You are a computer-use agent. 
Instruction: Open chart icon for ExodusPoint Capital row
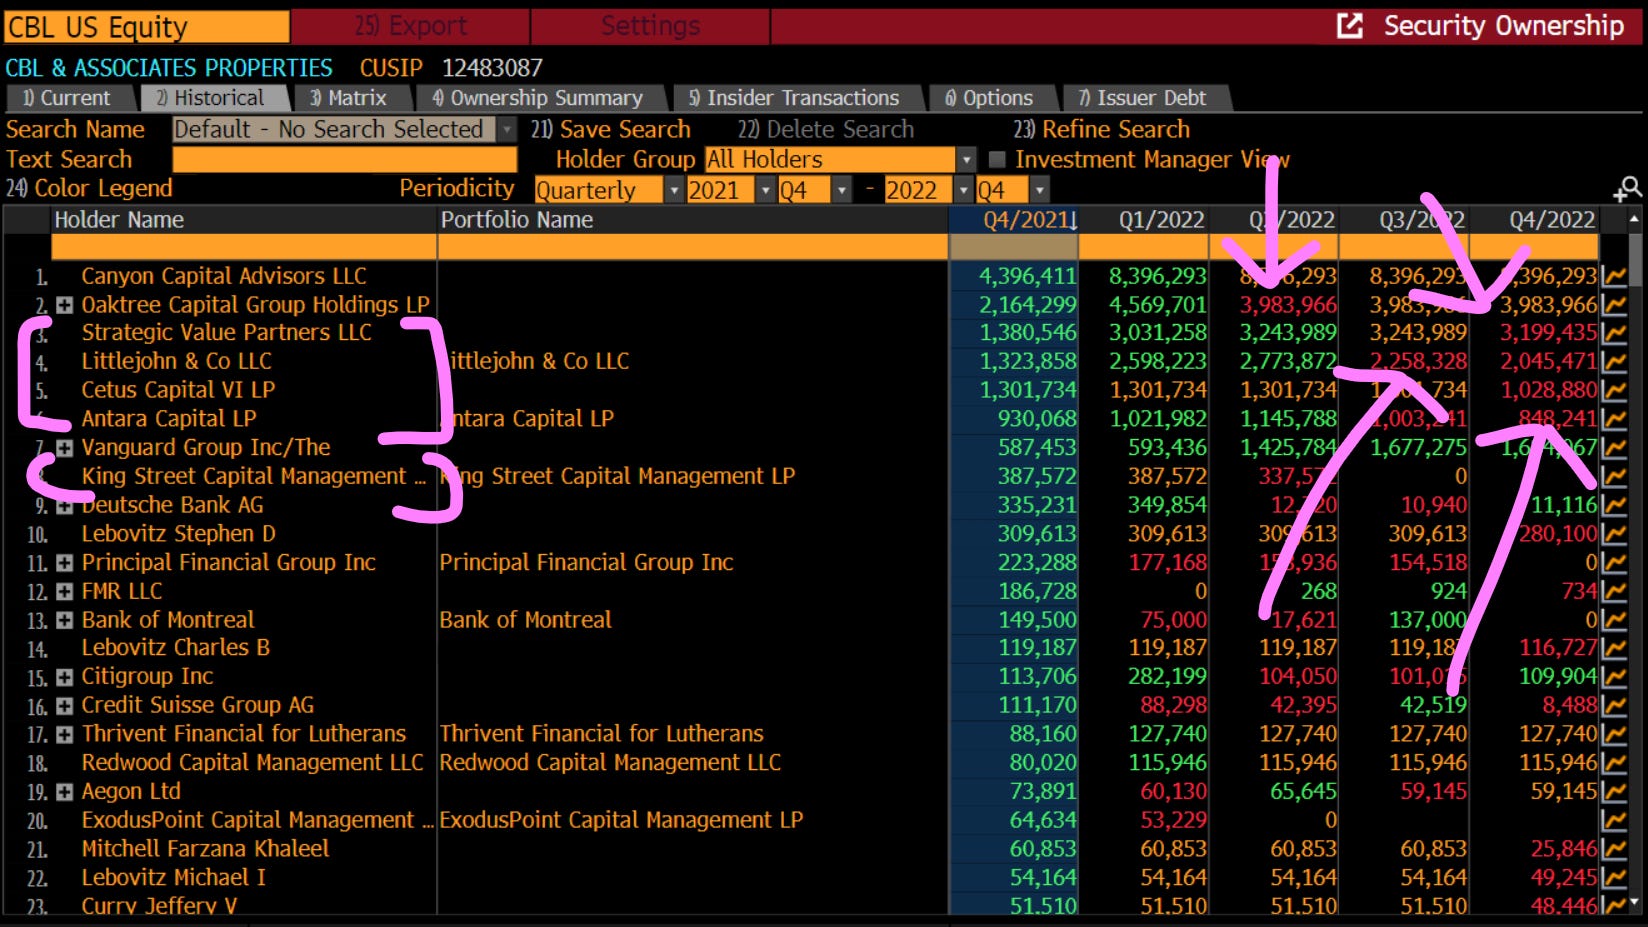click(1613, 821)
